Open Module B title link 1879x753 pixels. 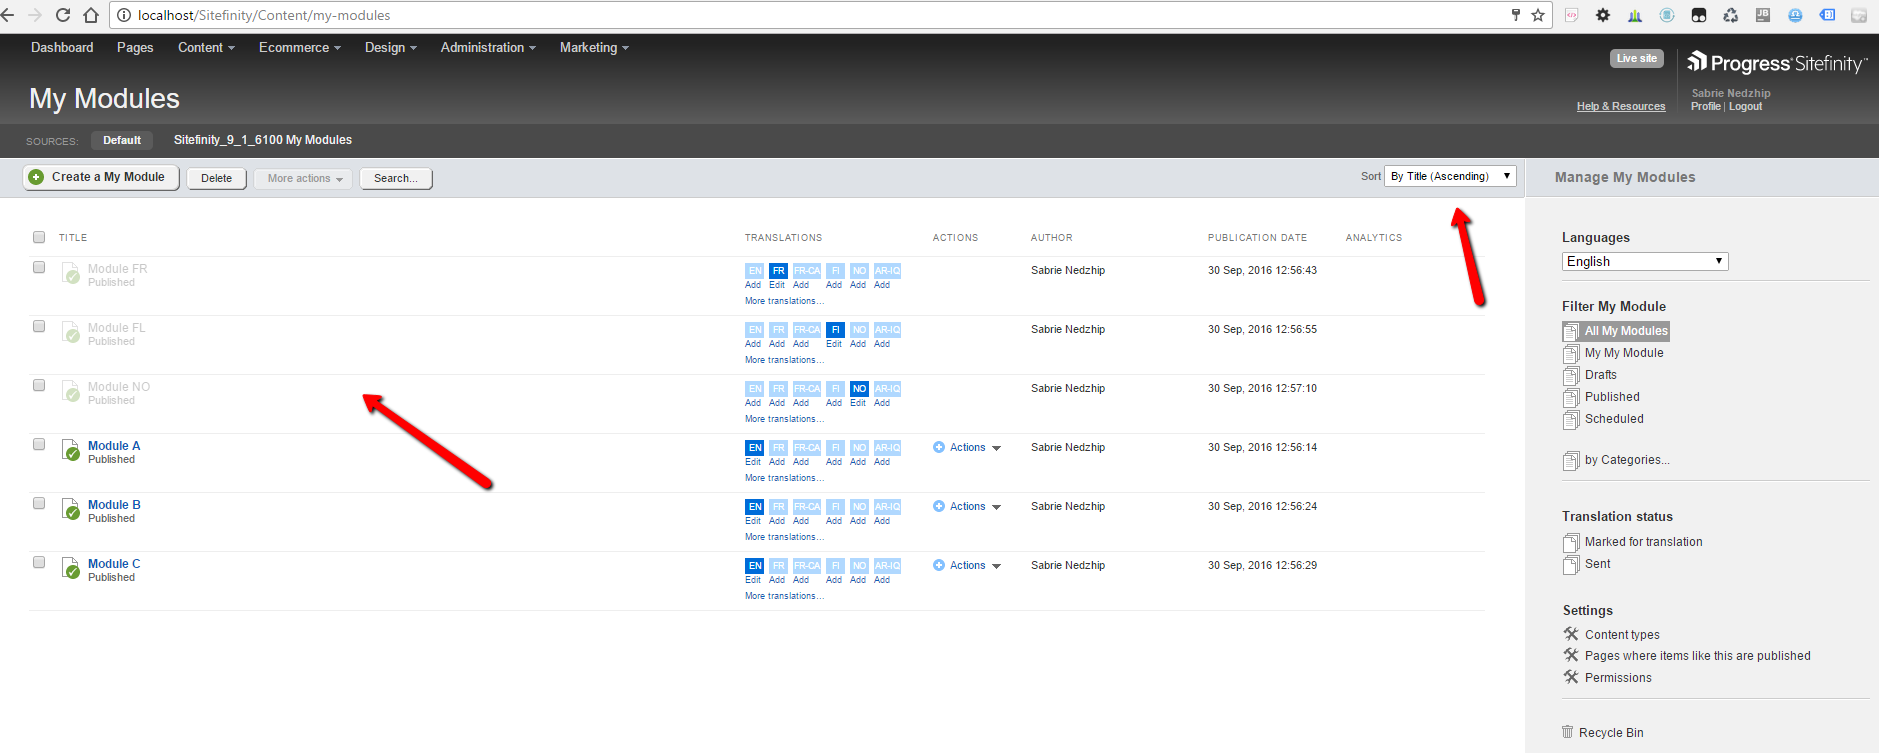click(x=114, y=505)
